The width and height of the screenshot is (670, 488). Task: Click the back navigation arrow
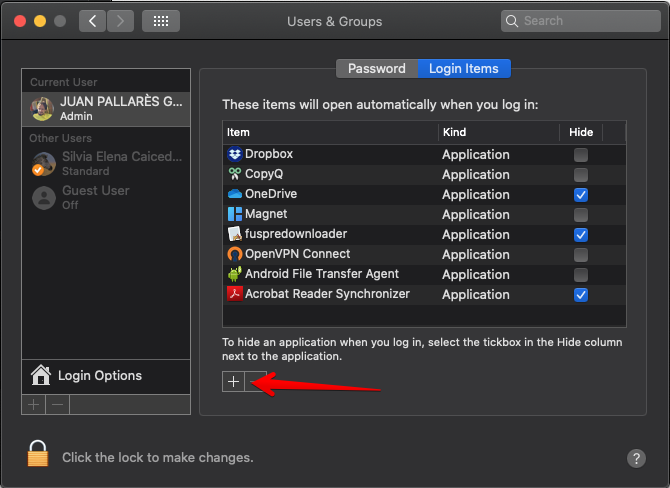(x=93, y=21)
